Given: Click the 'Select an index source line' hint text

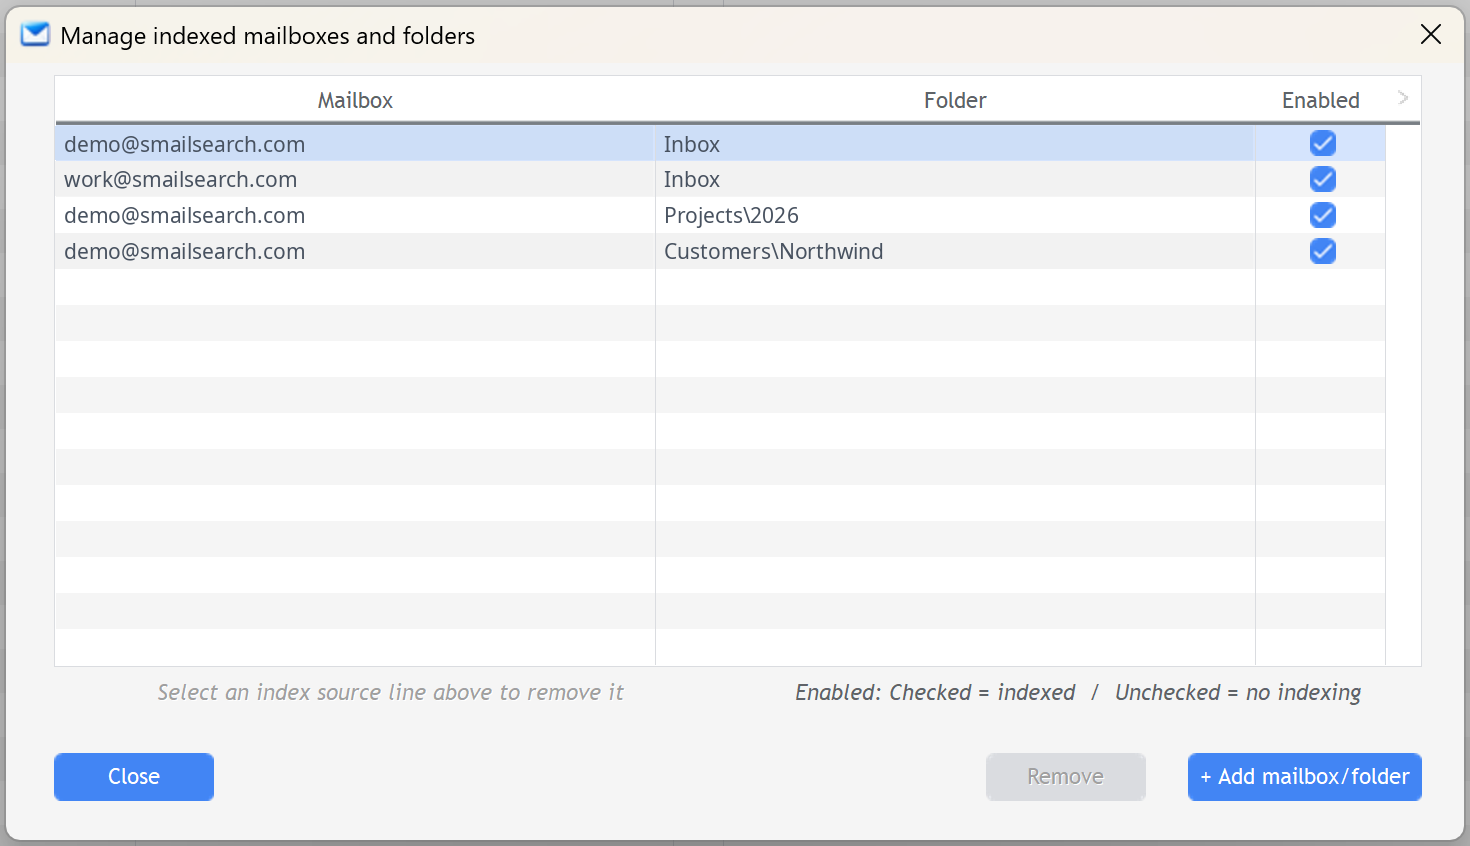Looking at the screenshot, I should click(x=390, y=692).
